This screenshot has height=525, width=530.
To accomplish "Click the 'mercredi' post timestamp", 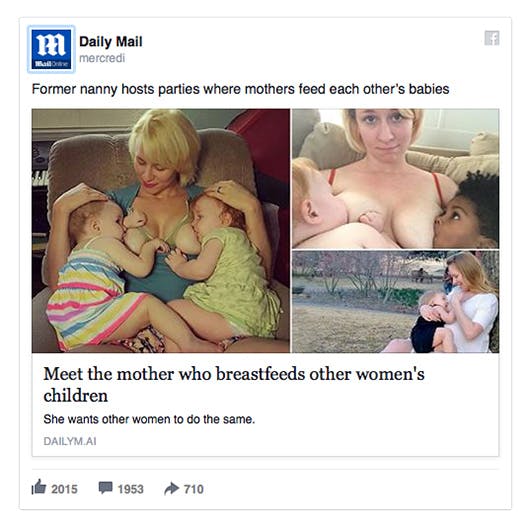I will click(x=102, y=58).
